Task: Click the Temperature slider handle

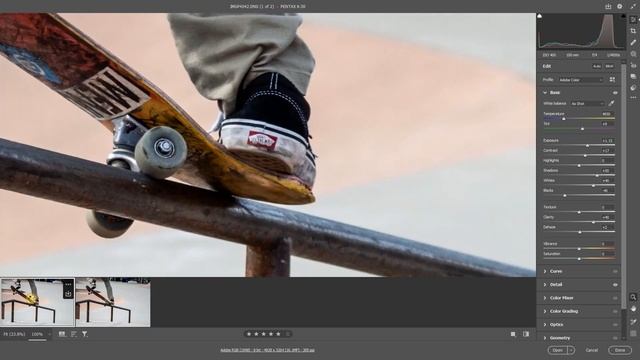Action: click(564, 119)
